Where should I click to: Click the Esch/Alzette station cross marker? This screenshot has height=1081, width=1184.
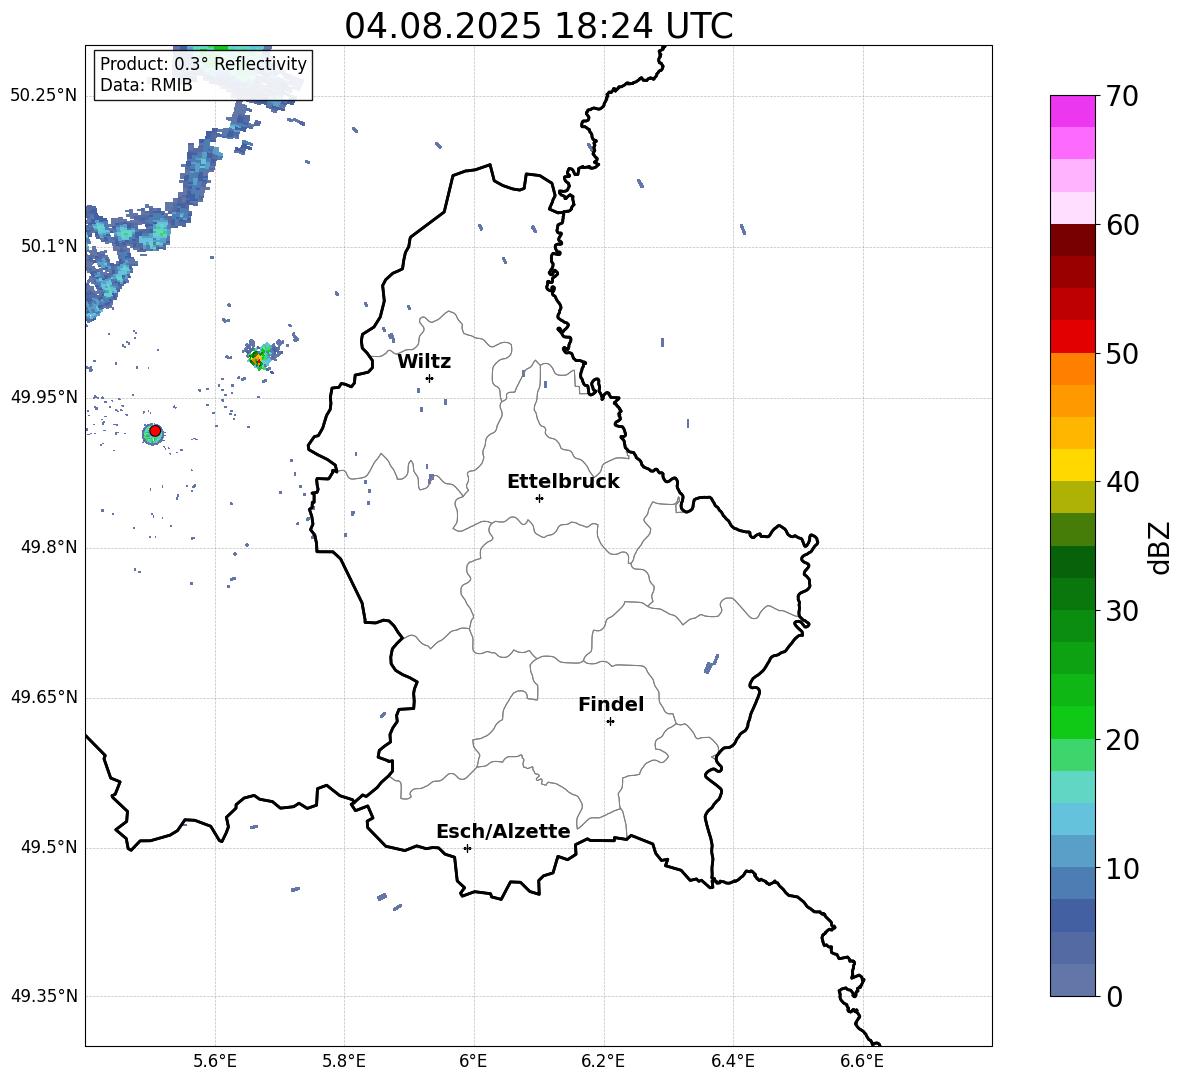pyautogui.click(x=467, y=848)
